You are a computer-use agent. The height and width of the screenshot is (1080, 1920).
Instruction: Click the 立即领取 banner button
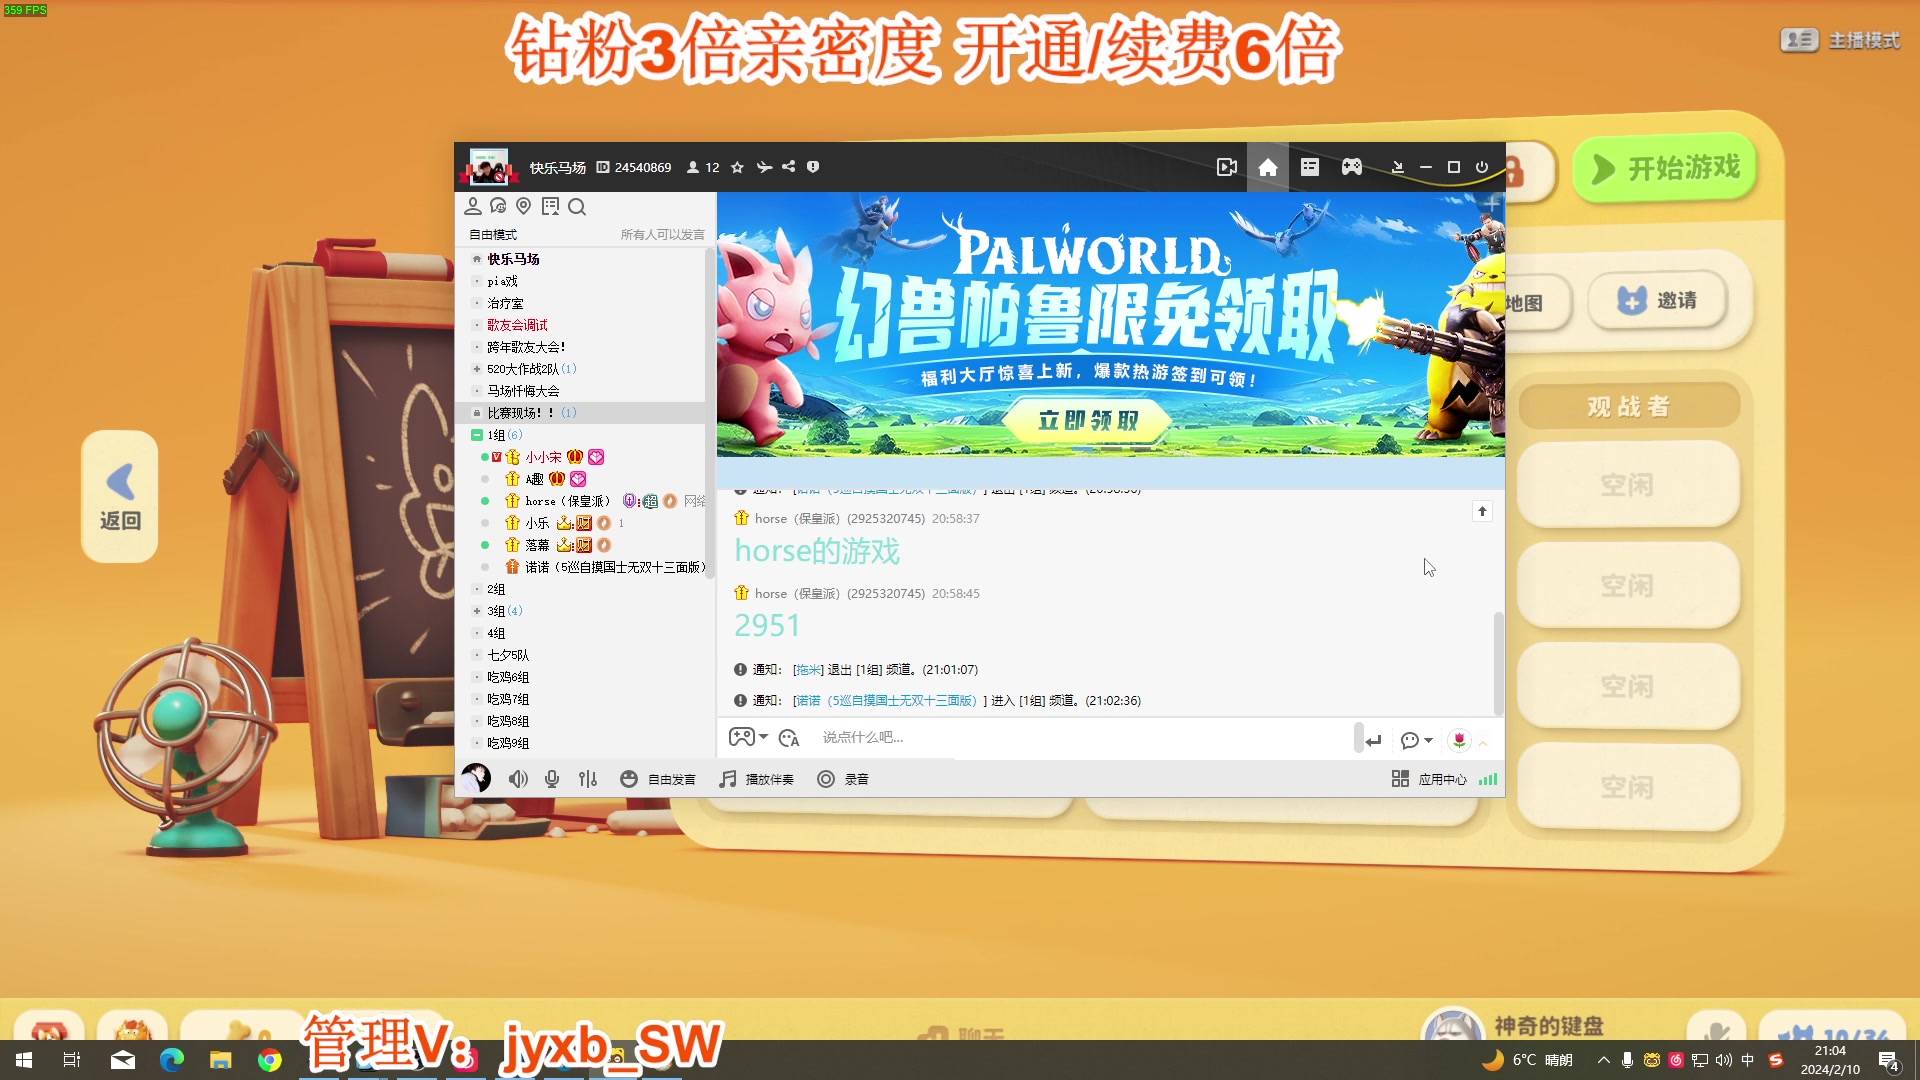(1088, 420)
